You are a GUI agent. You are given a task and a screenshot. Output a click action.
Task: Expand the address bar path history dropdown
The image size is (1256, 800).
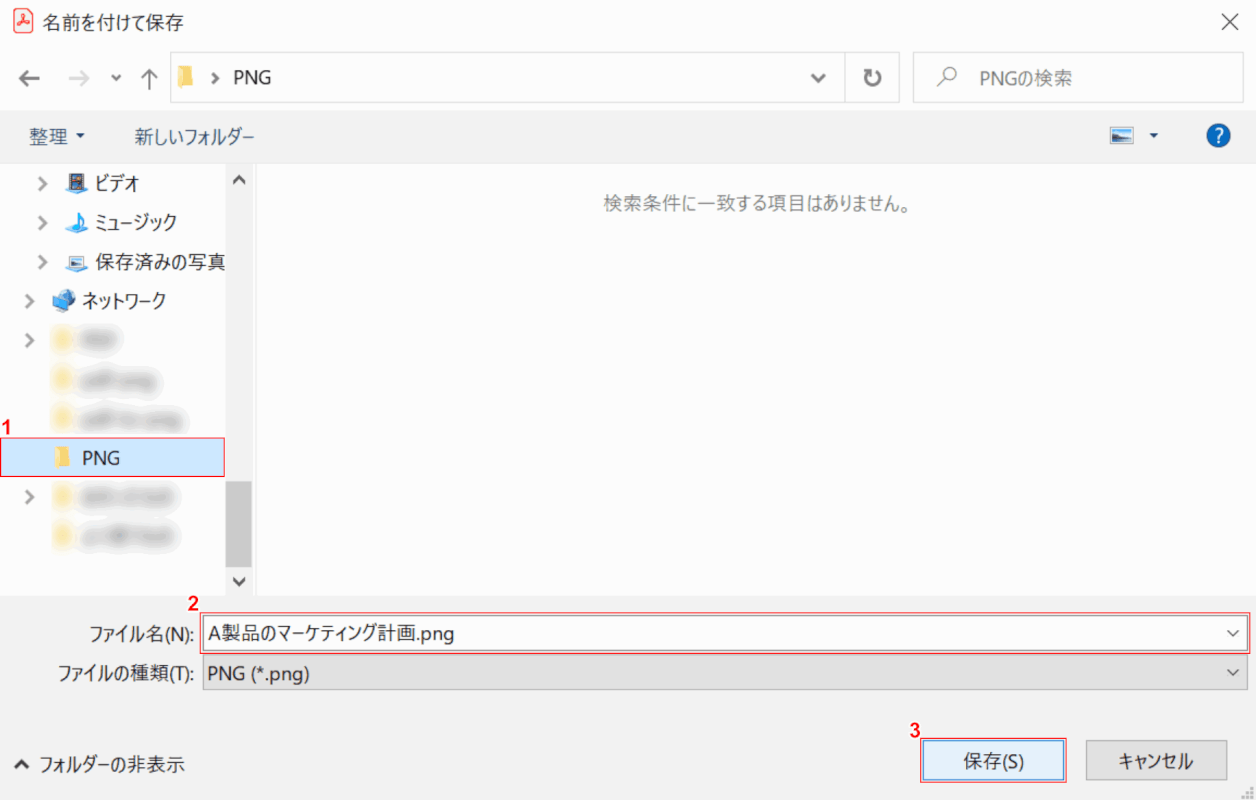pos(818,78)
